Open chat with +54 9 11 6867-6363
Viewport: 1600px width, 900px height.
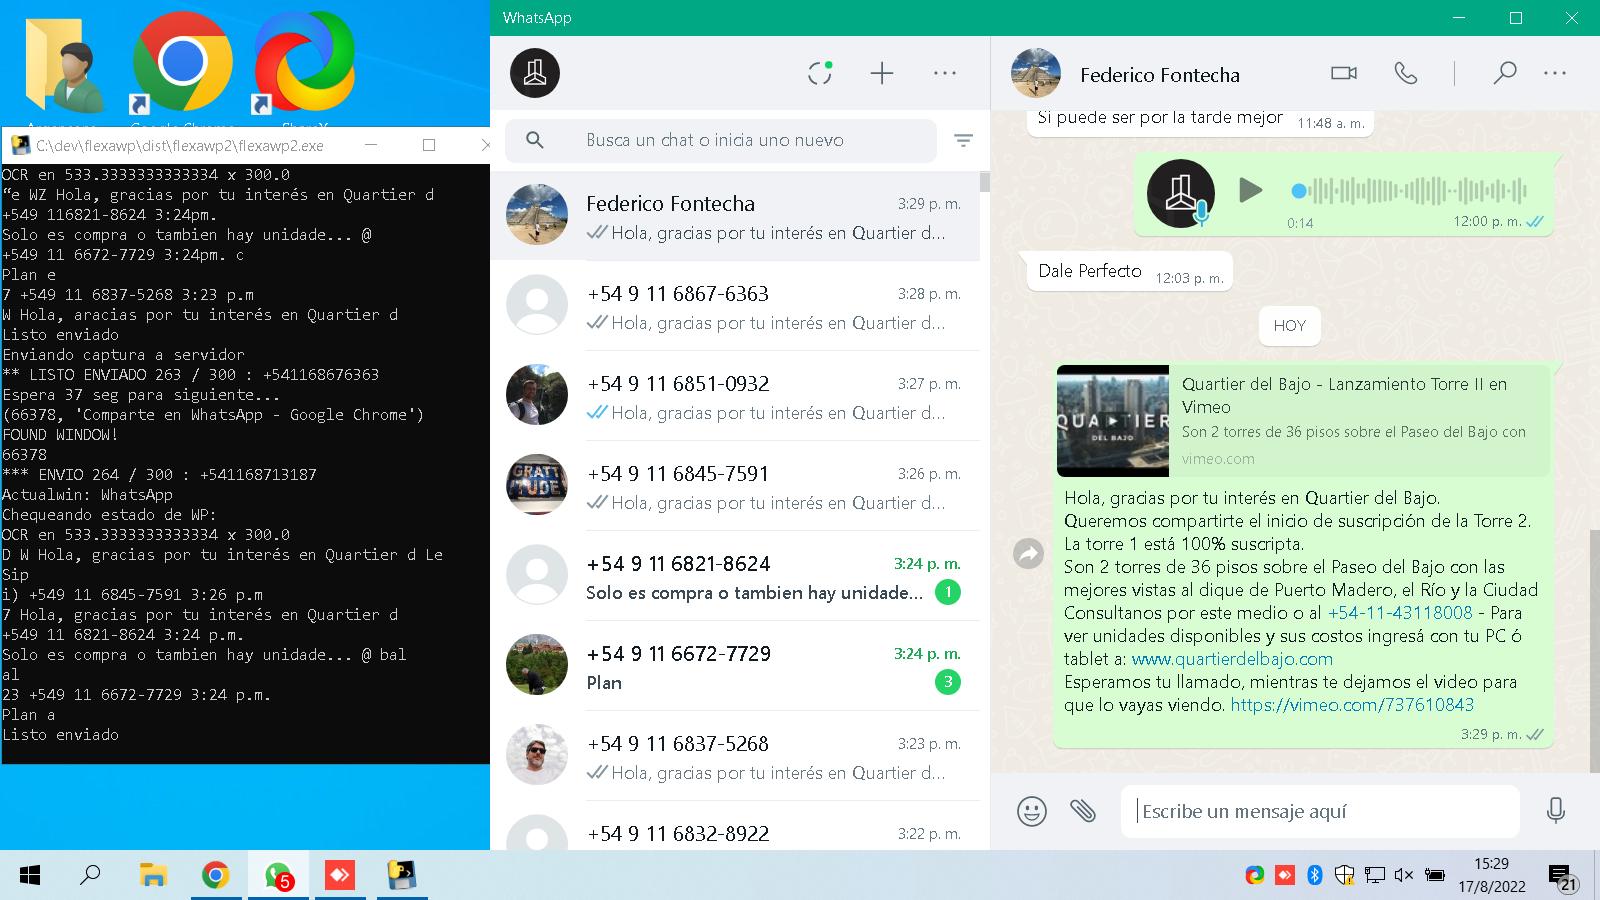click(735, 306)
